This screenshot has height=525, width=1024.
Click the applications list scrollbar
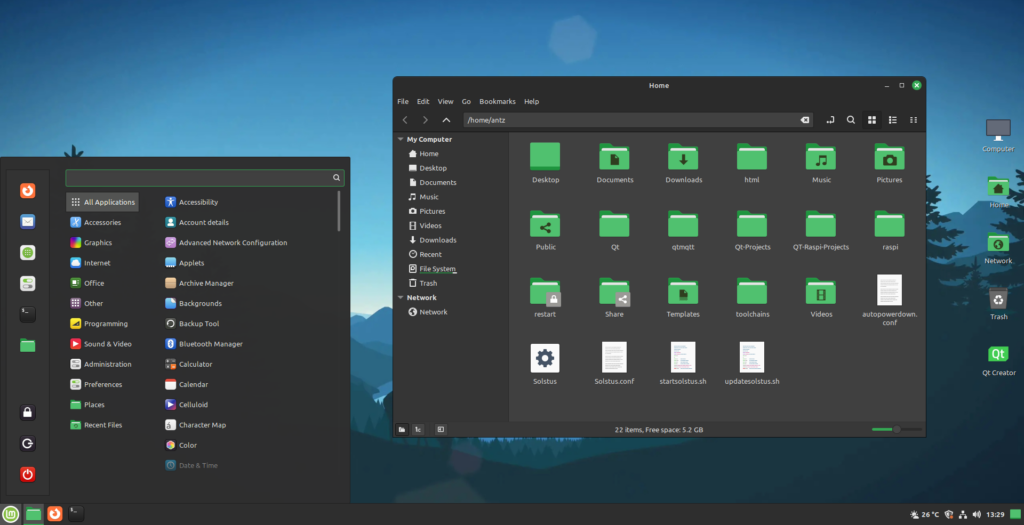[338, 211]
